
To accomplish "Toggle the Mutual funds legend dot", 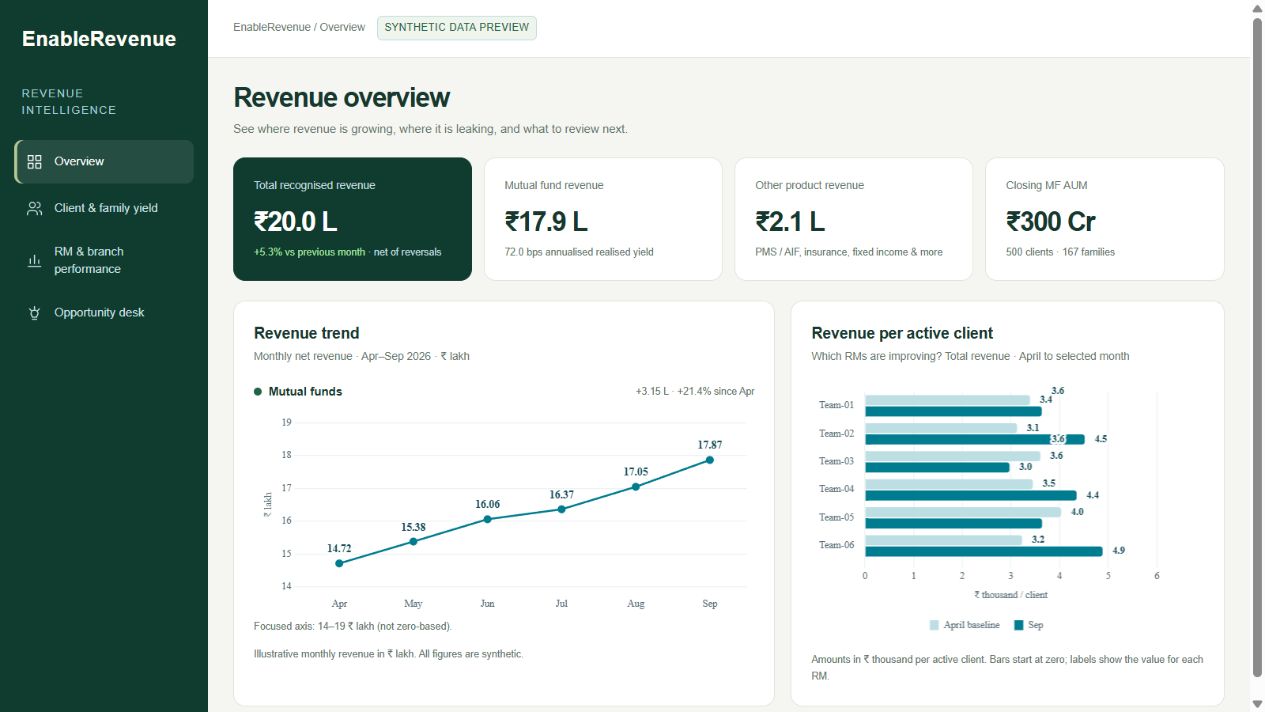I will pos(258,392).
